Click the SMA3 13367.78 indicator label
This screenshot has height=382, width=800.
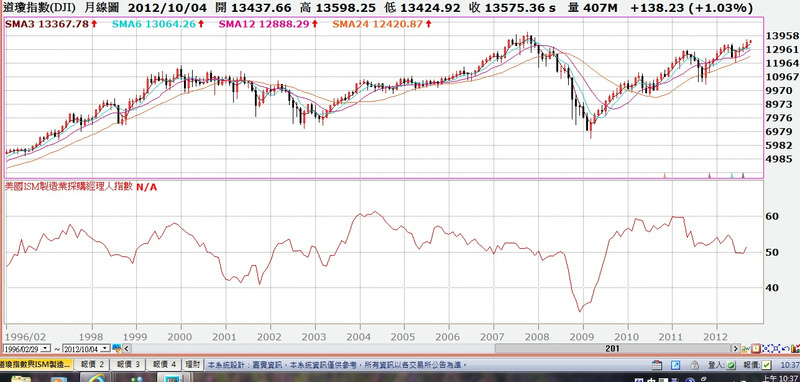click(x=51, y=24)
